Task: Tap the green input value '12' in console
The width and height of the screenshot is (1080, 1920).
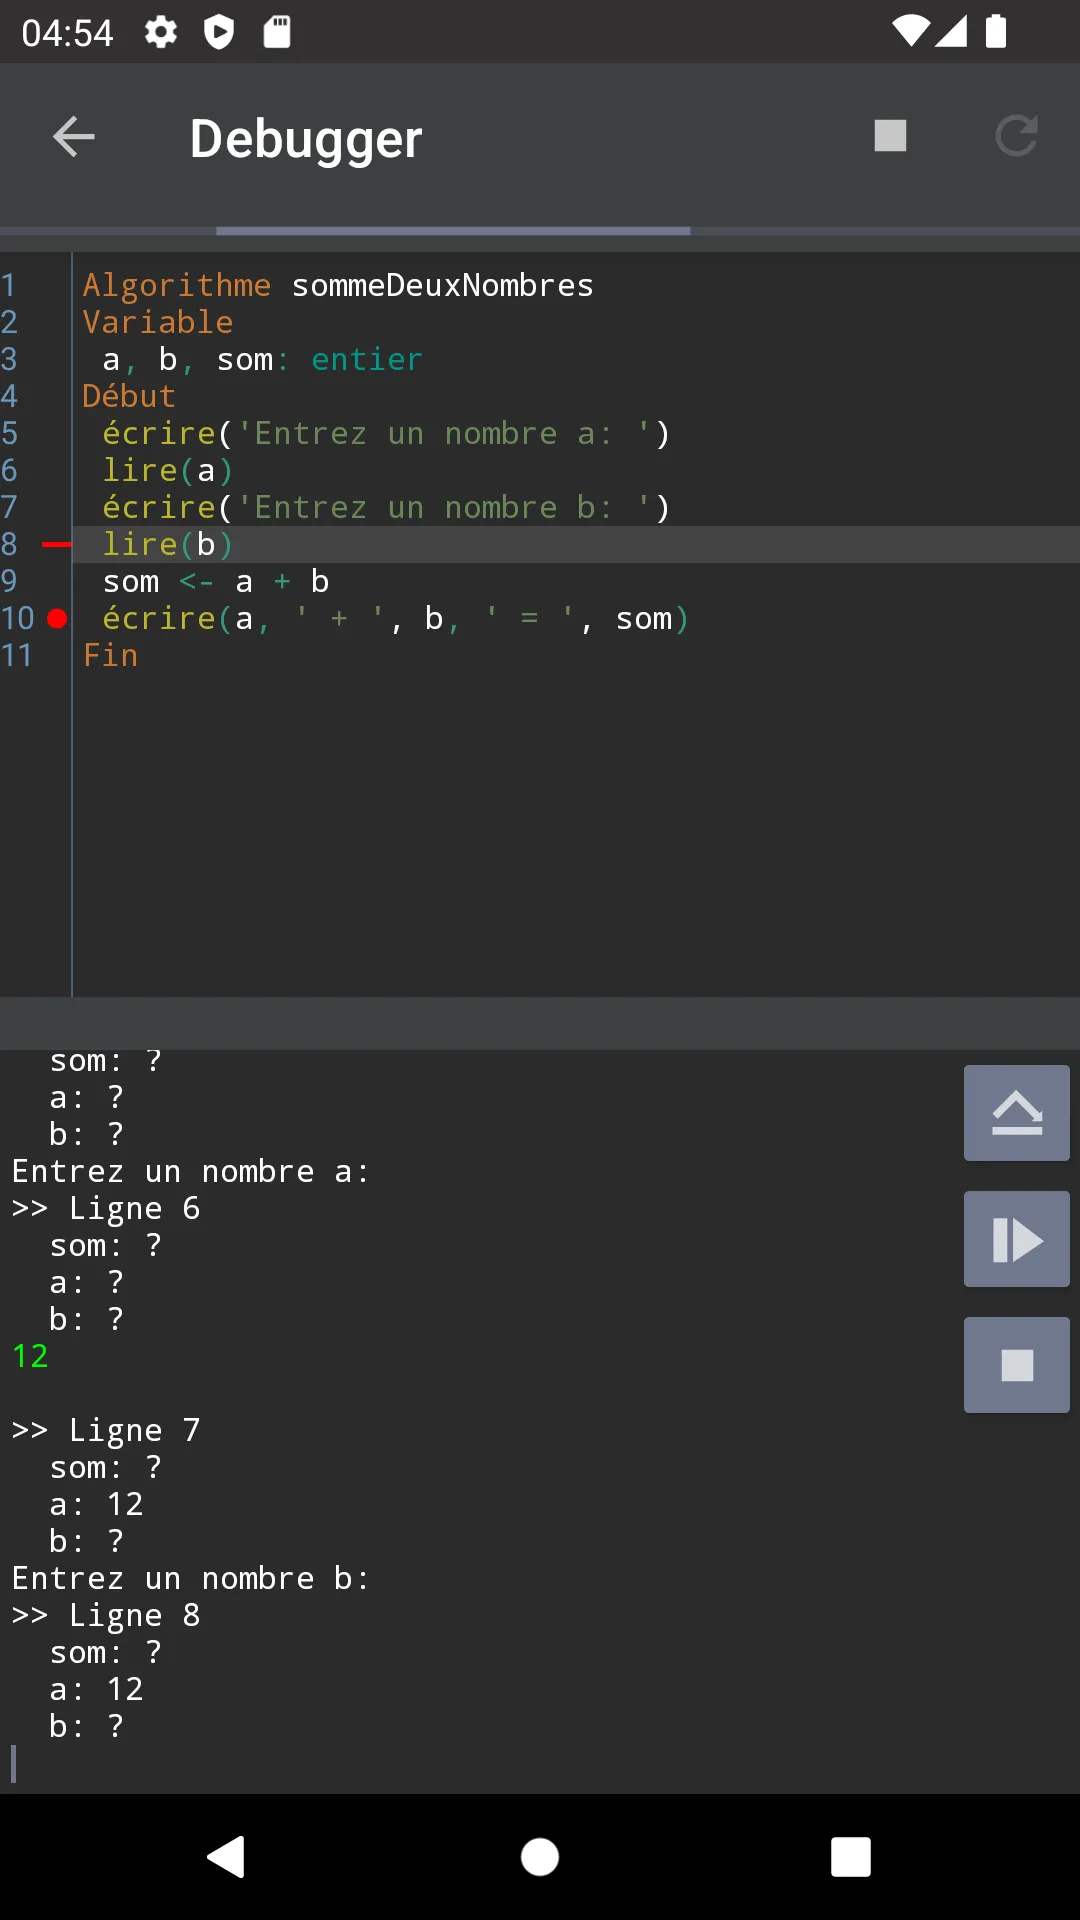Action: 30,1357
